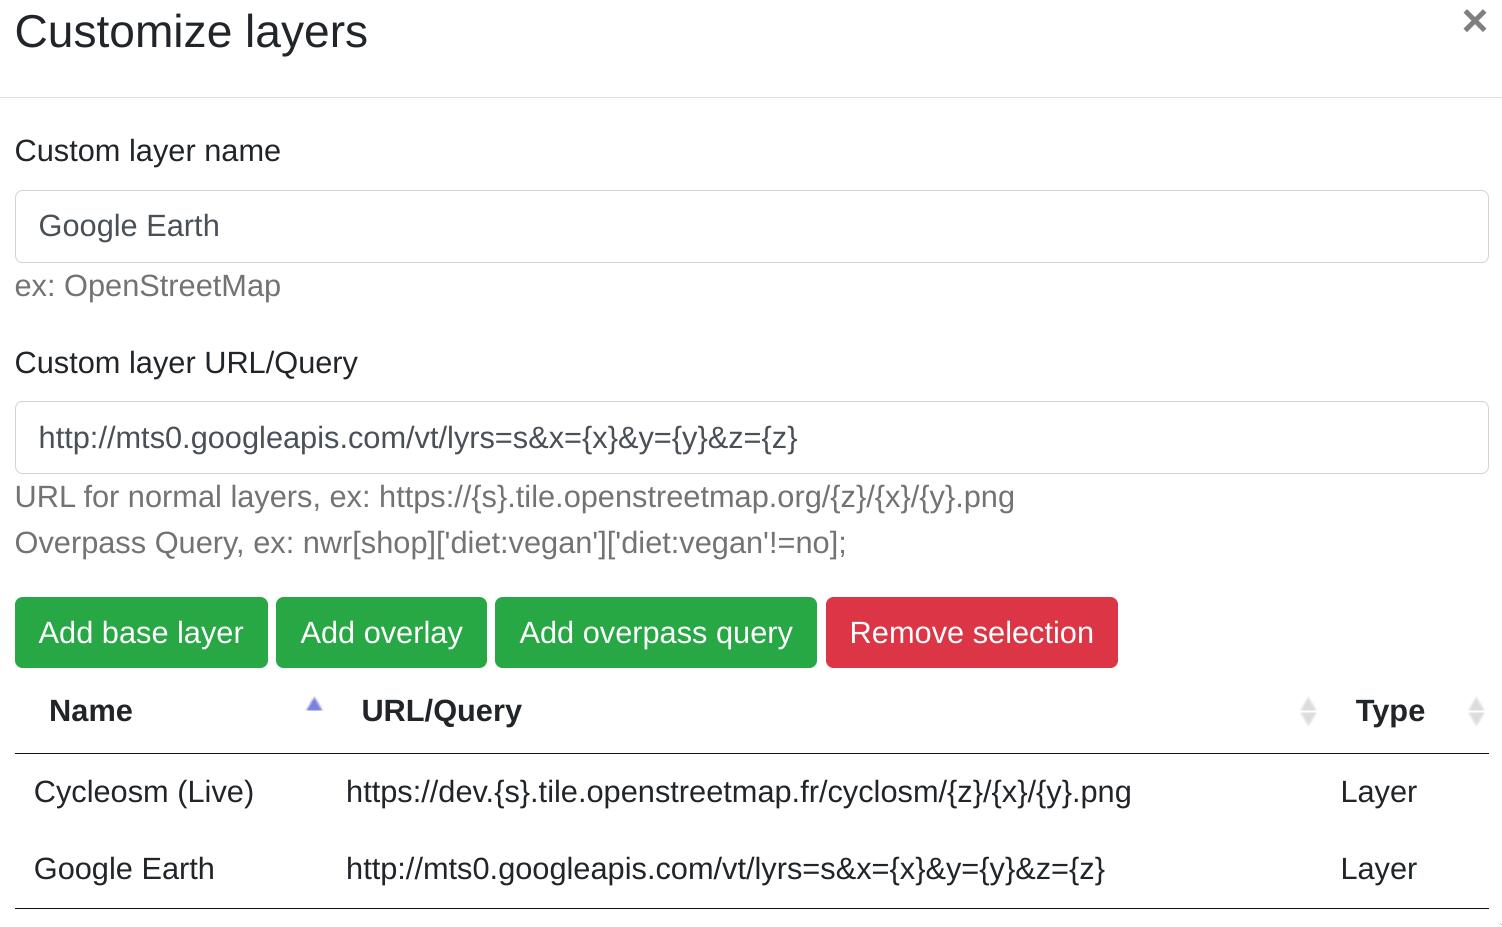Click the openstreetmap.fr cyclosm URL cell
The width and height of the screenshot is (1502, 927).
(x=738, y=792)
